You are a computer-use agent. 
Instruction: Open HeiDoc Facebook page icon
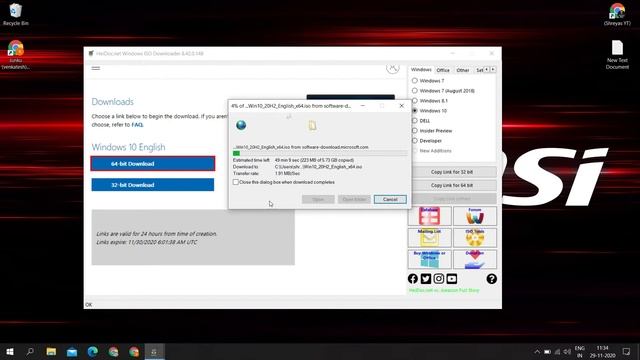pyautogui.click(x=413, y=279)
